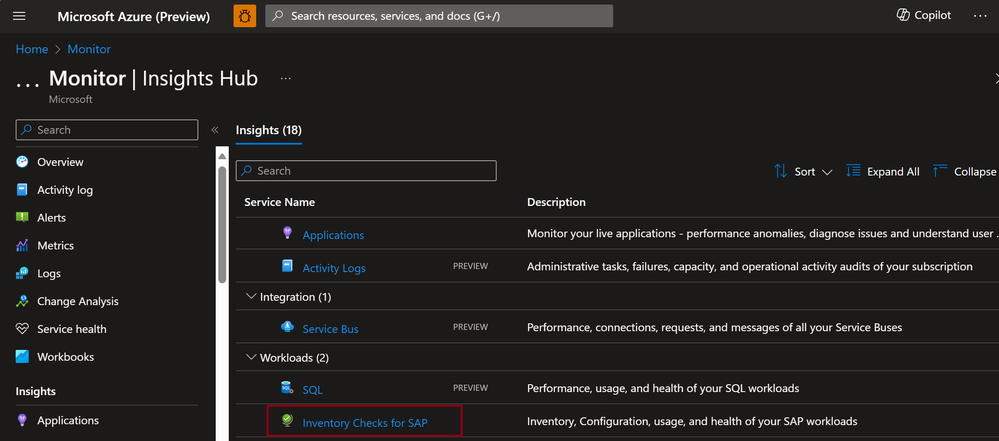999x441 pixels.
Task: Collapse the sidebar with double chevron
Action: click(x=214, y=130)
